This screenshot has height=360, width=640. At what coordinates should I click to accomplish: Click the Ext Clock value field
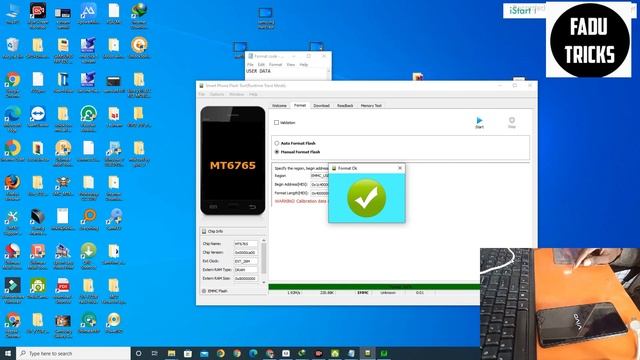246,261
